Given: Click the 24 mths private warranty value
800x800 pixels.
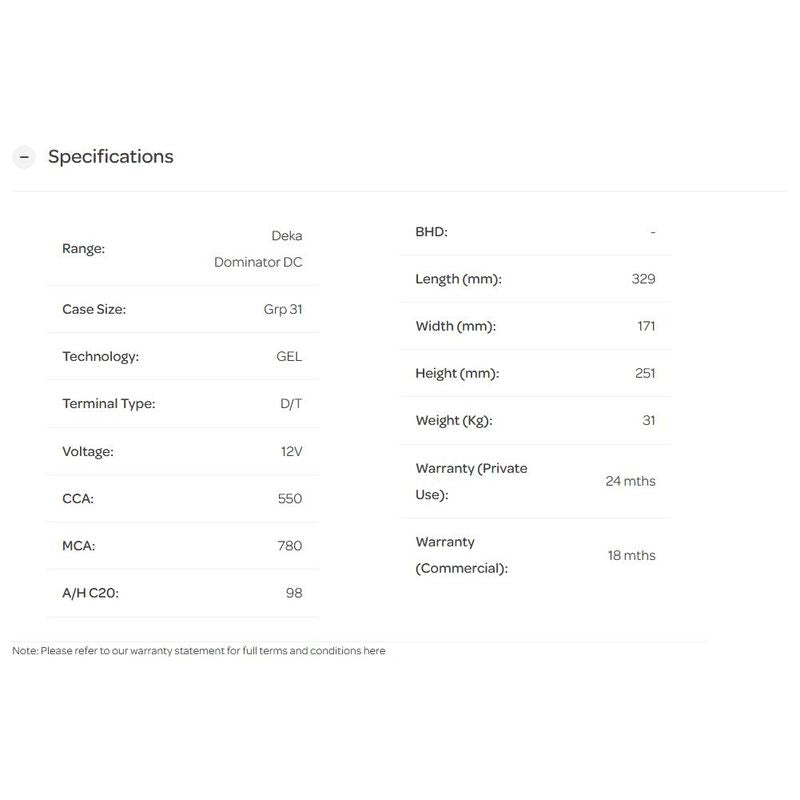Looking at the screenshot, I should 631,481.
